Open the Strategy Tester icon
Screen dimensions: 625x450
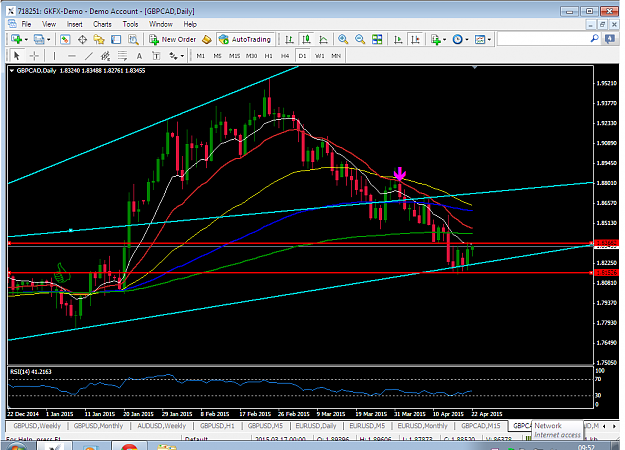[133, 39]
